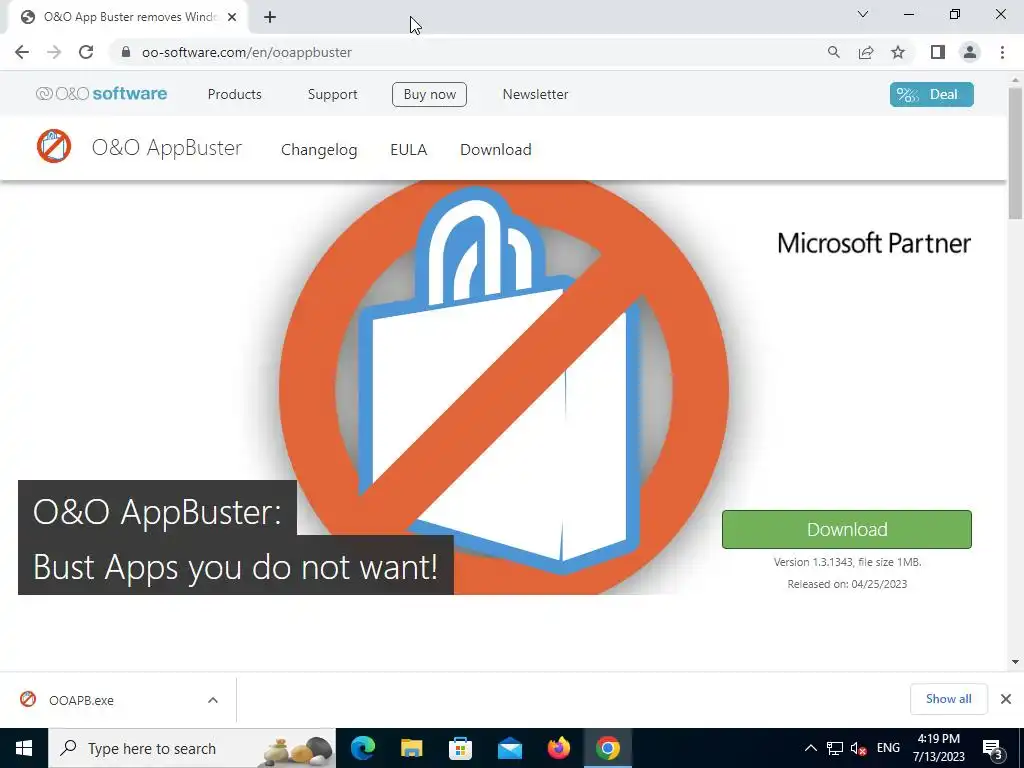Click the Version 1.3.1343 file size text

coord(847,562)
